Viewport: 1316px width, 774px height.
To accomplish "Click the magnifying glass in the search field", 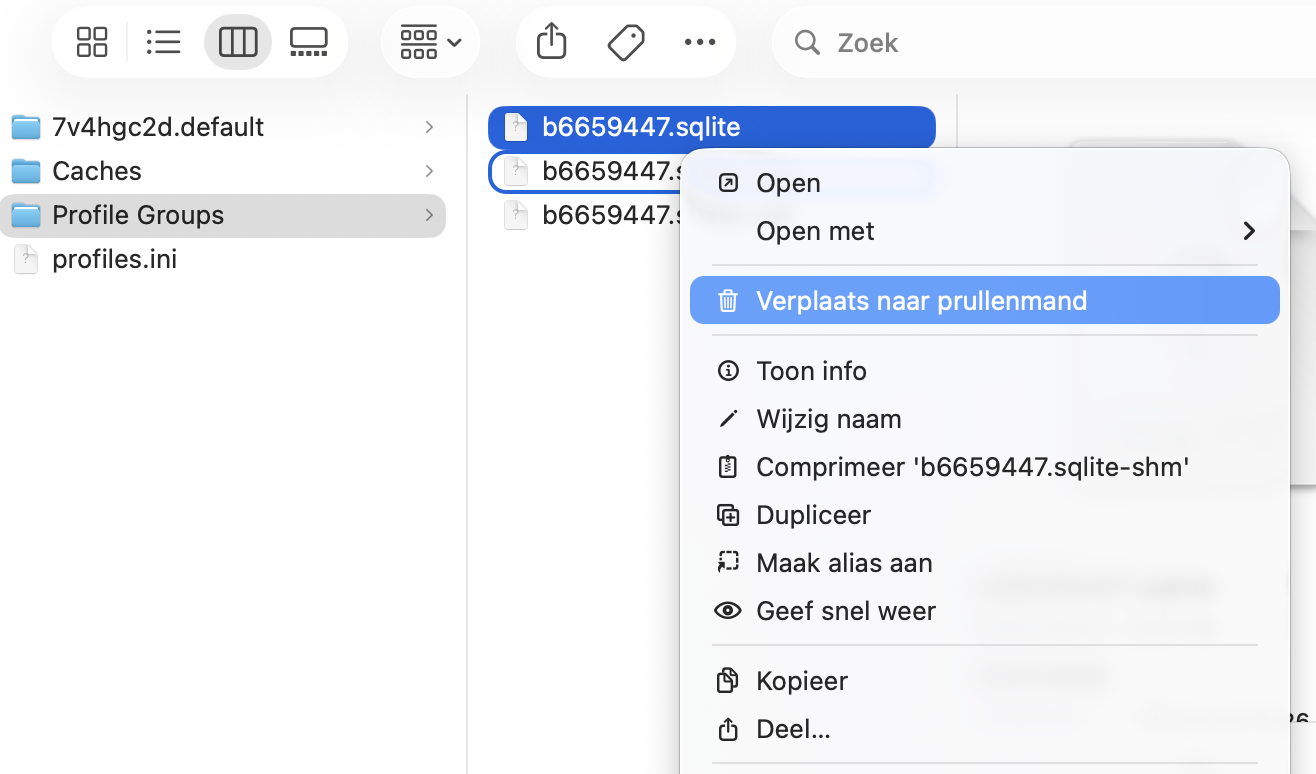I will (806, 42).
